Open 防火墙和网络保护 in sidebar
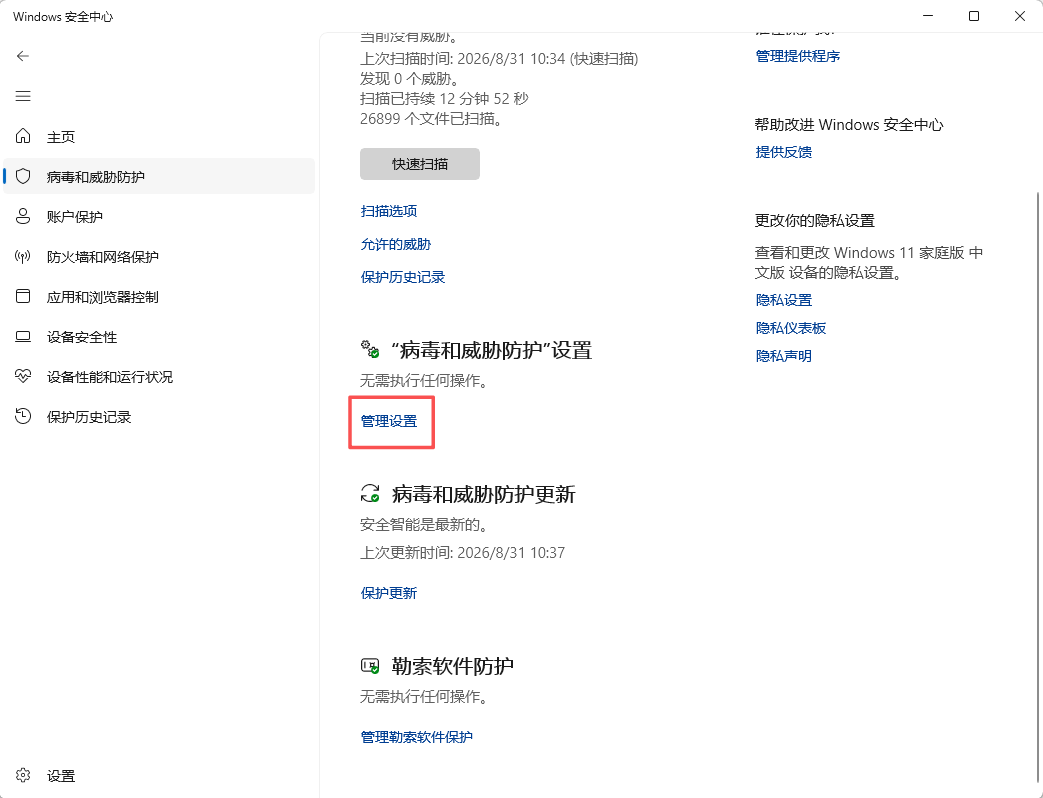This screenshot has width=1043, height=798. [159, 257]
